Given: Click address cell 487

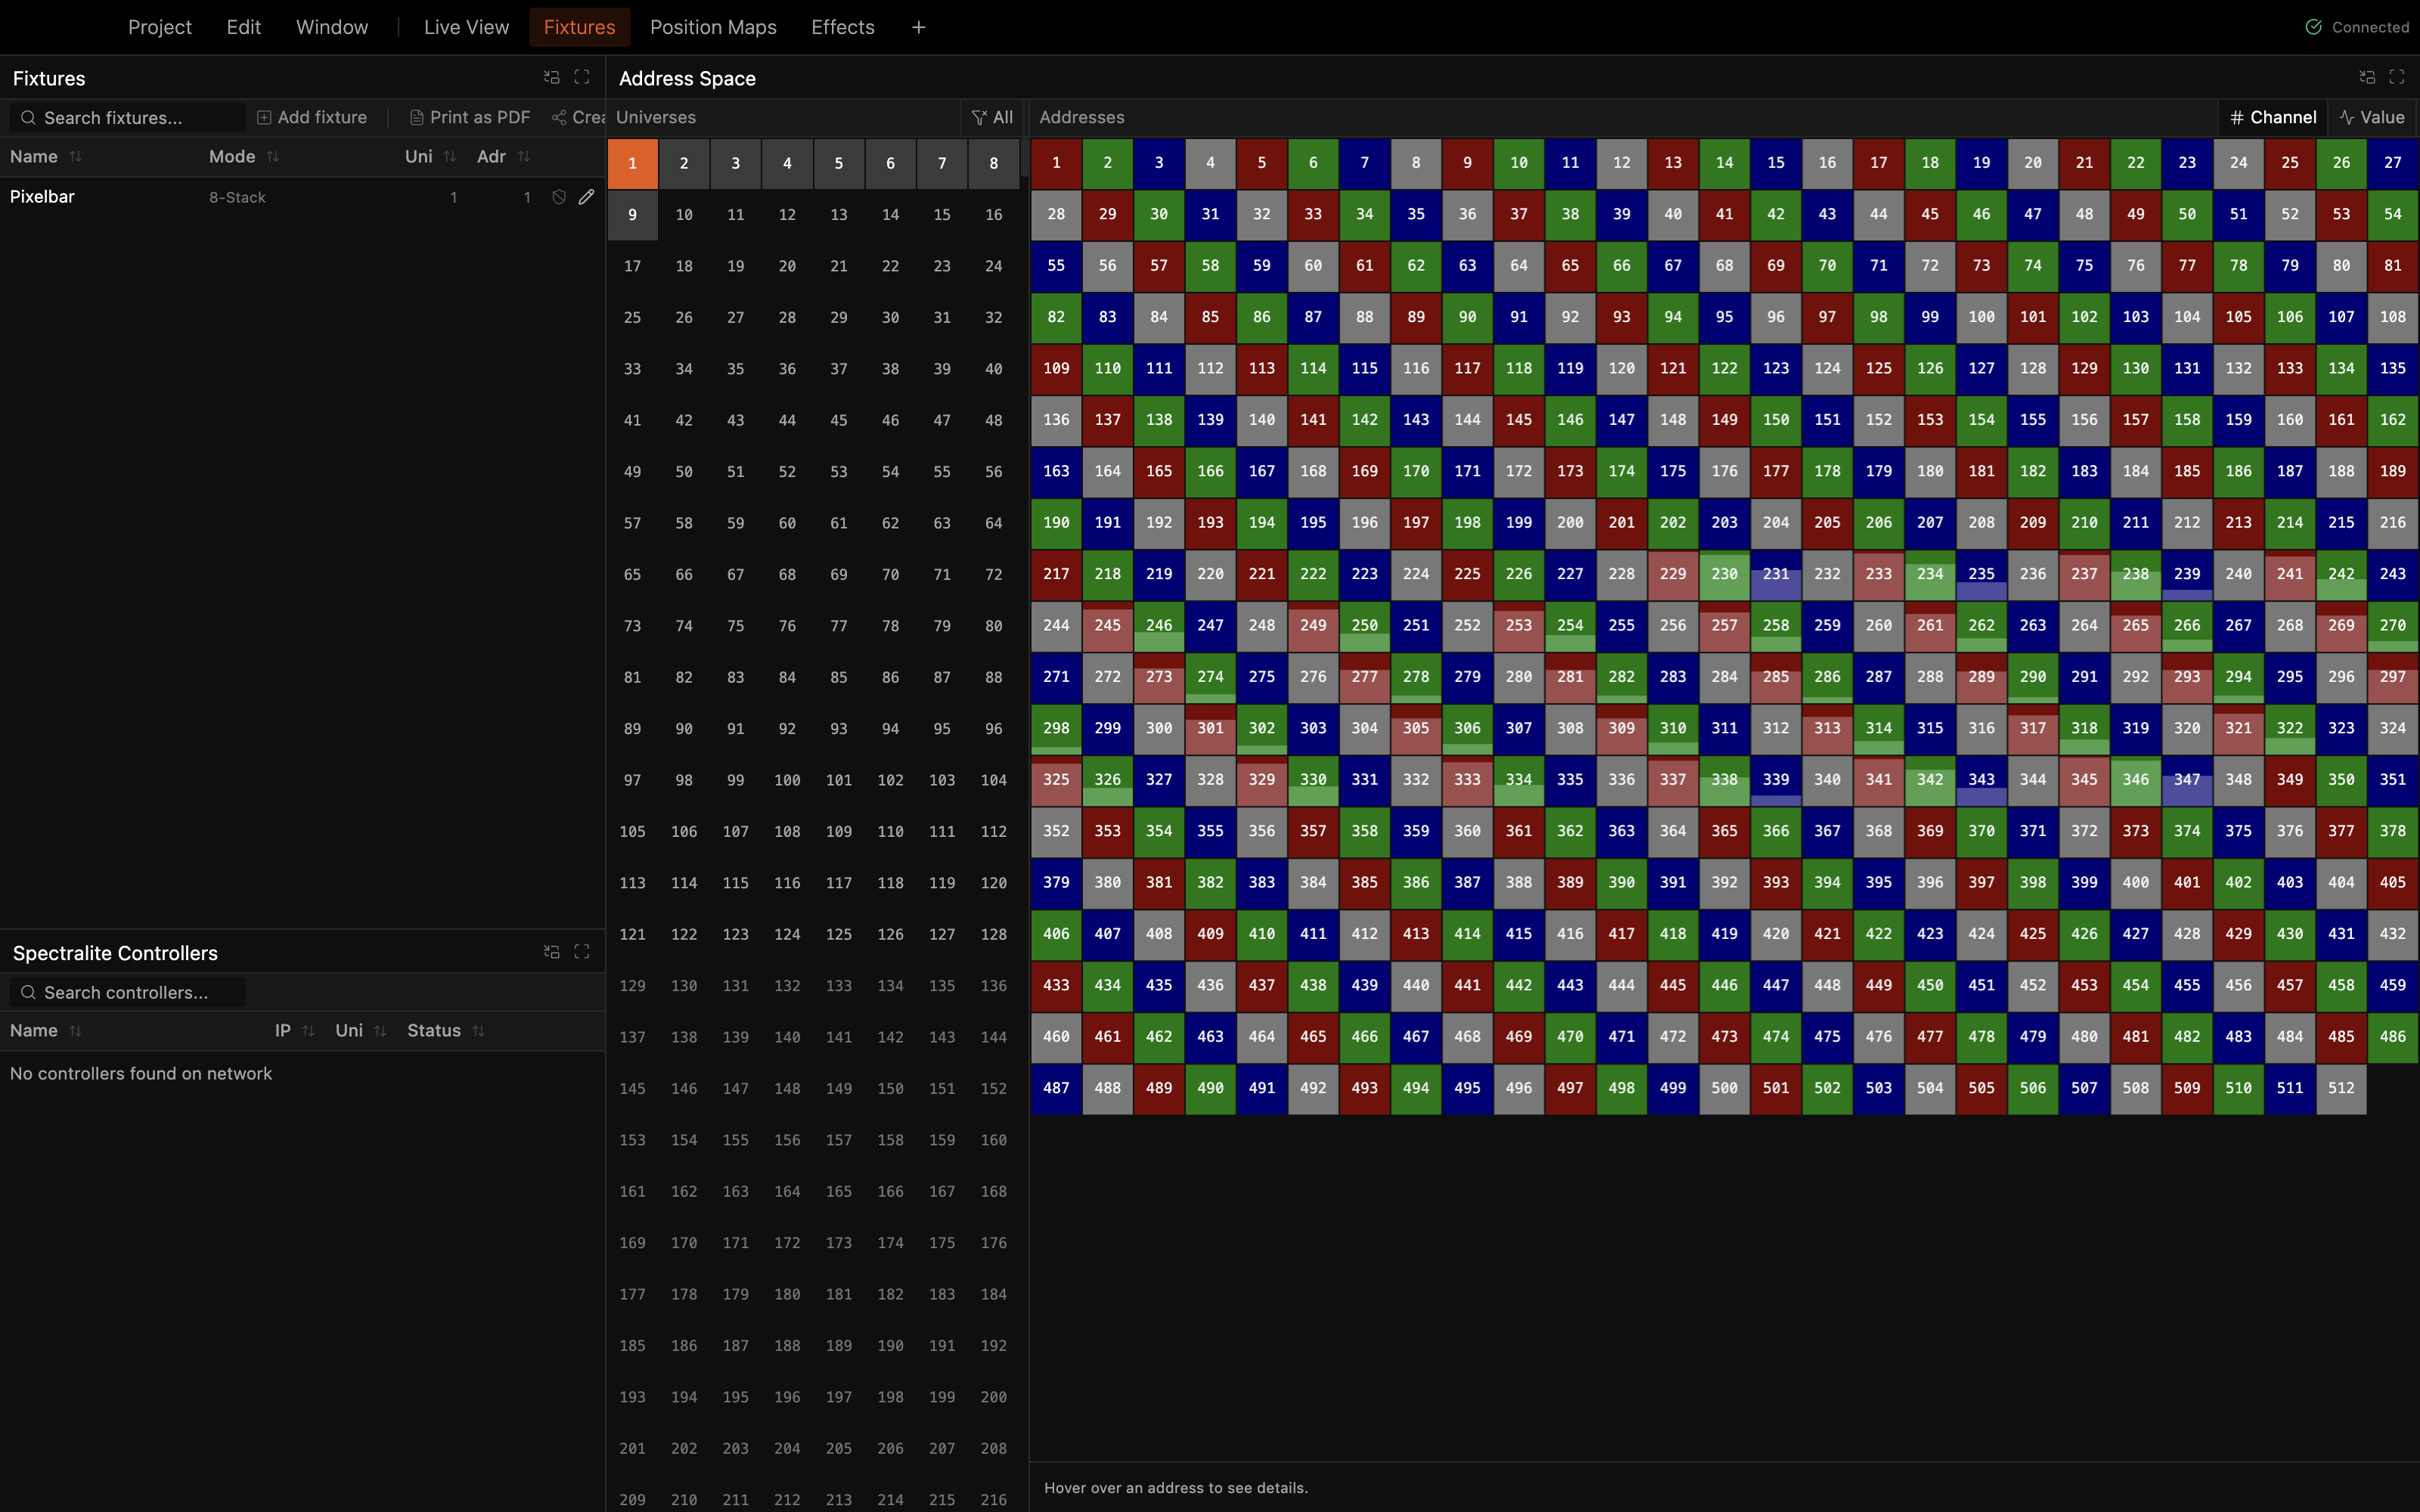Looking at the screenshot, I should pos(1056,1088).
